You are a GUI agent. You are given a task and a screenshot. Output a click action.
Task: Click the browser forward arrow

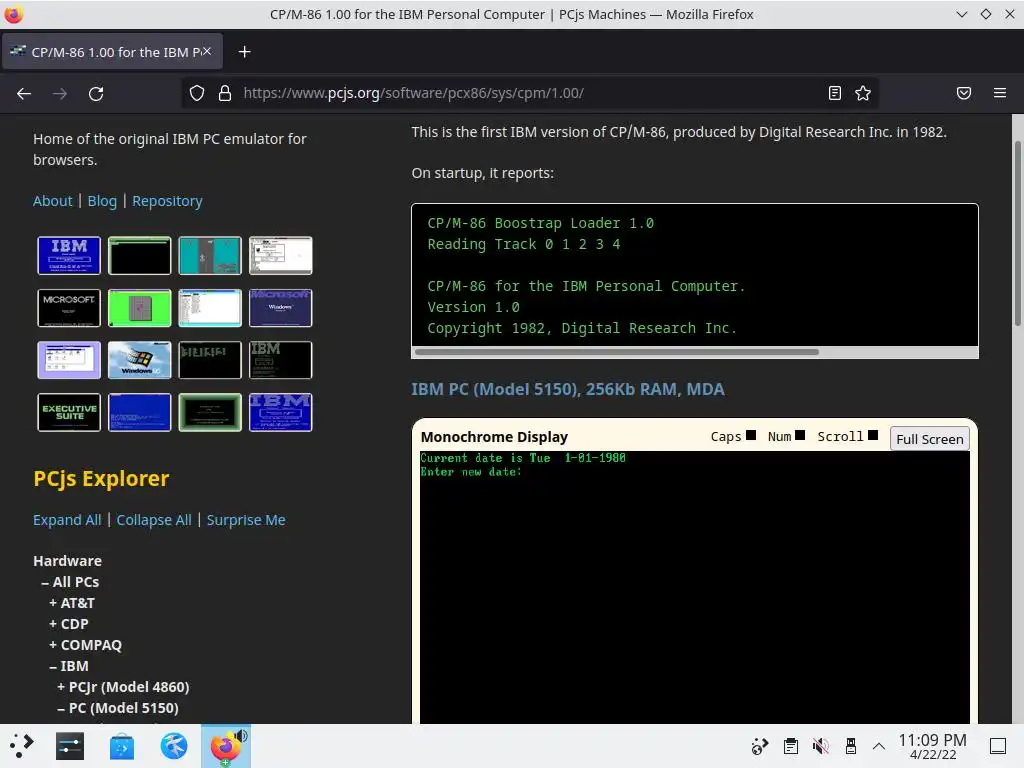tap(60, 93)
